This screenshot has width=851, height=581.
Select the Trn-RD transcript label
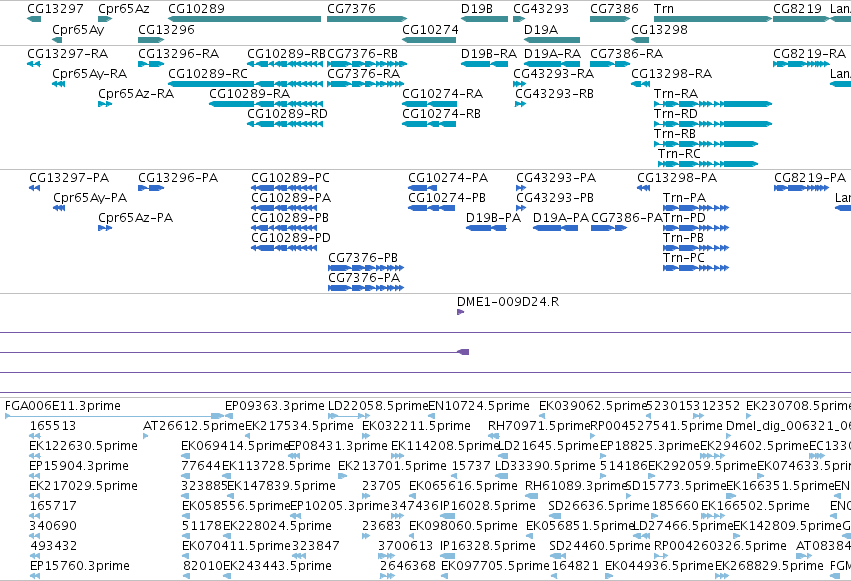[x=676, y=114]
